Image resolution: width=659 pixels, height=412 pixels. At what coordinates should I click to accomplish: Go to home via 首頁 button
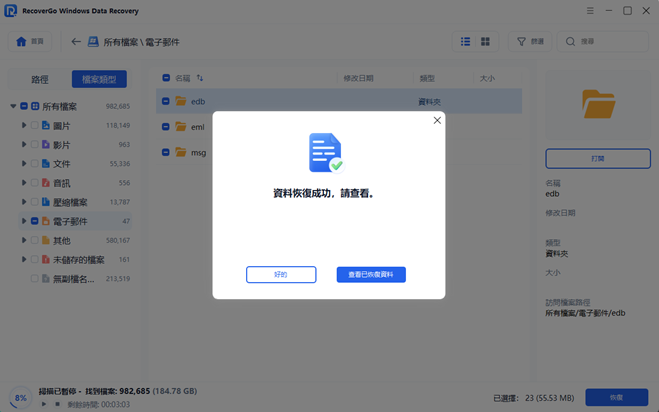pyautogui.click(x=30, y=41)
